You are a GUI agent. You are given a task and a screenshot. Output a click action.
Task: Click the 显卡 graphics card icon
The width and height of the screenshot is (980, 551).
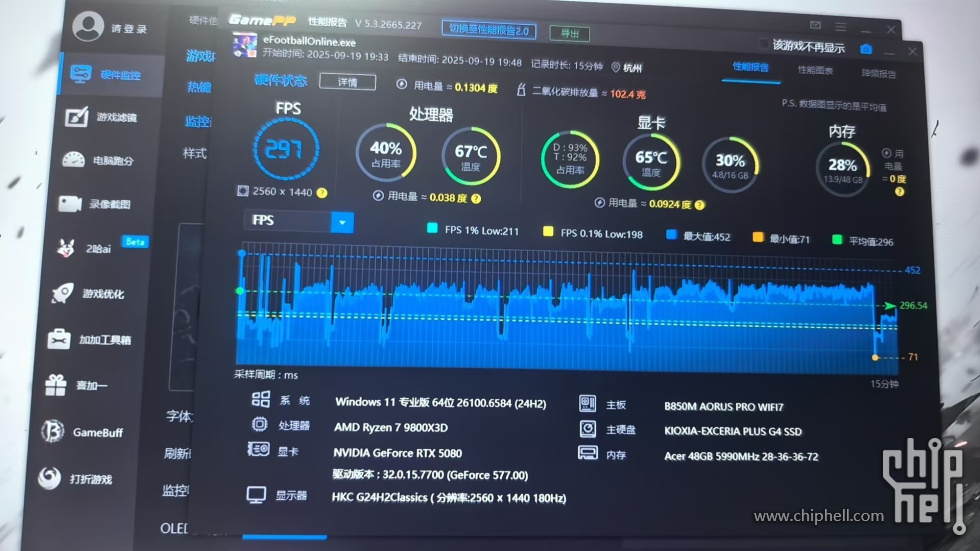258,449
